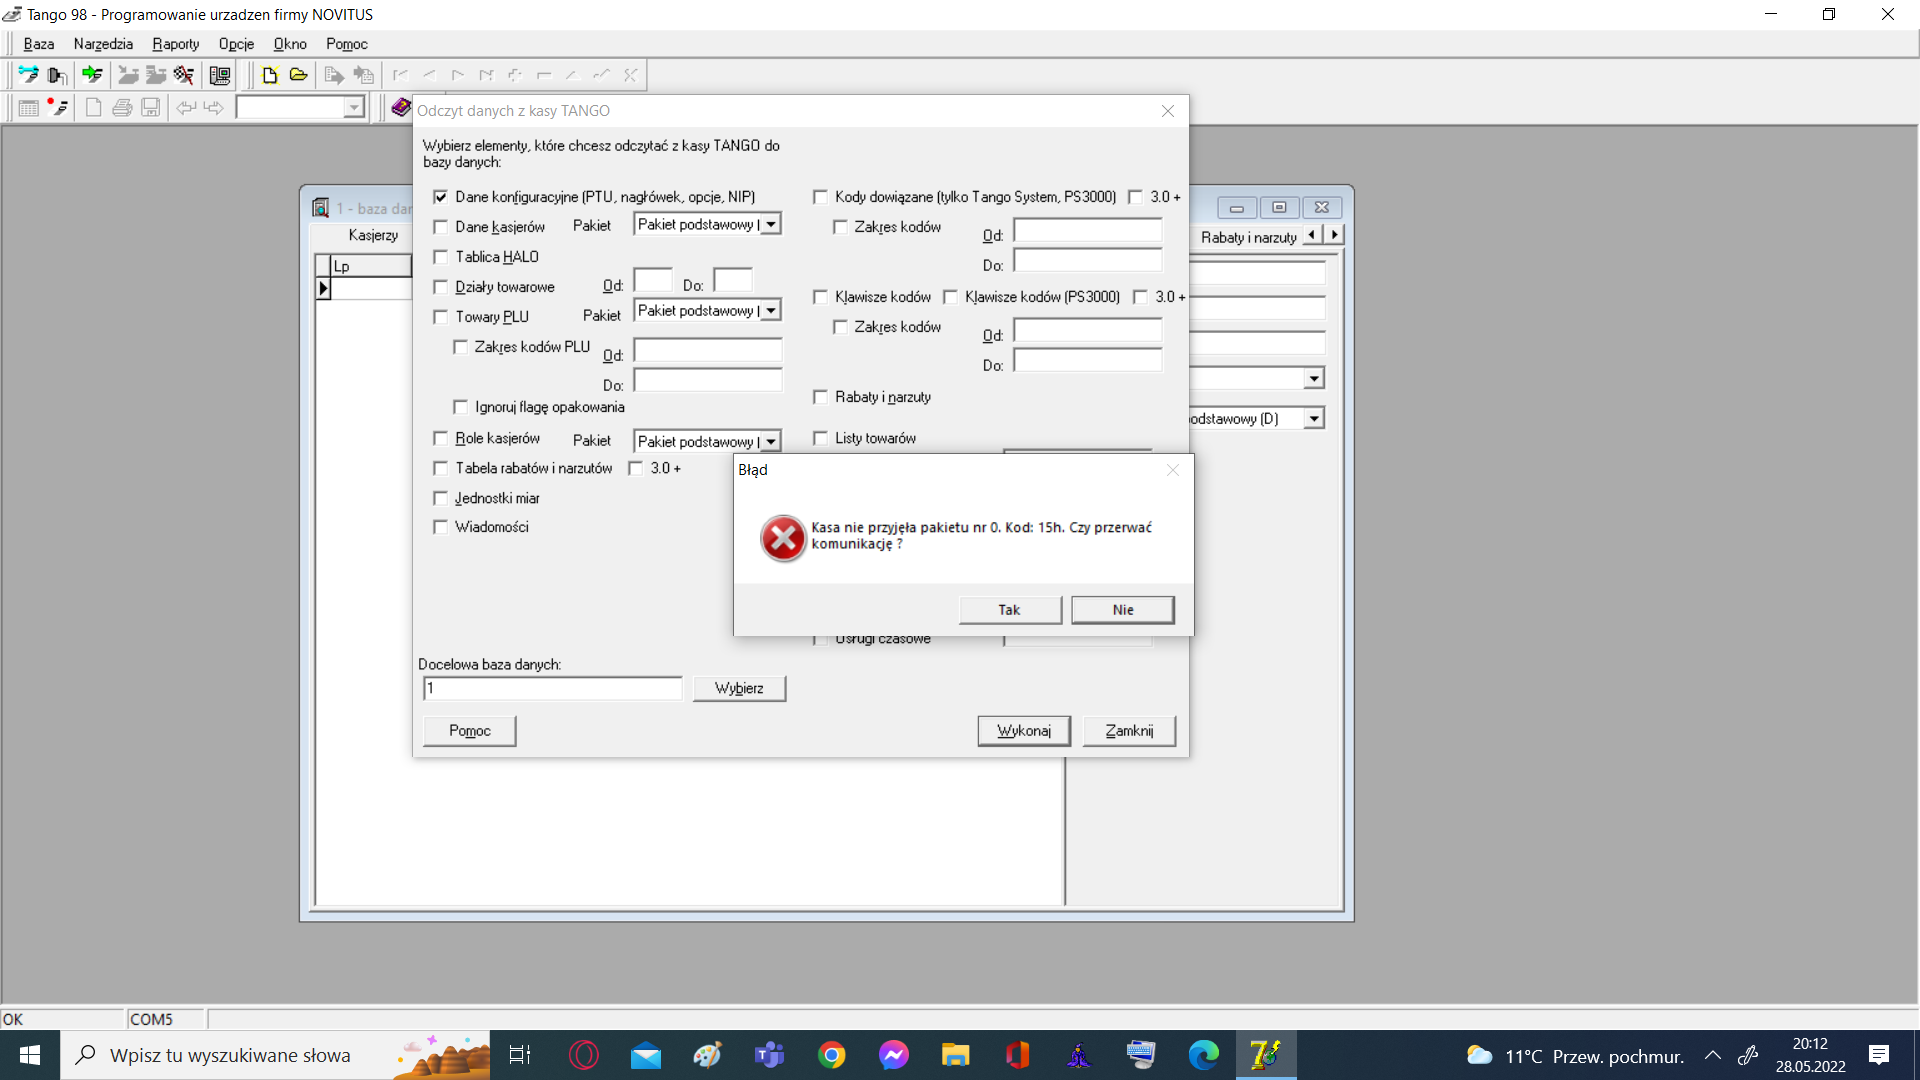1920x1080 pixels.
Task: Click the Docelowa baza danych input field
Action: (552, 688)
